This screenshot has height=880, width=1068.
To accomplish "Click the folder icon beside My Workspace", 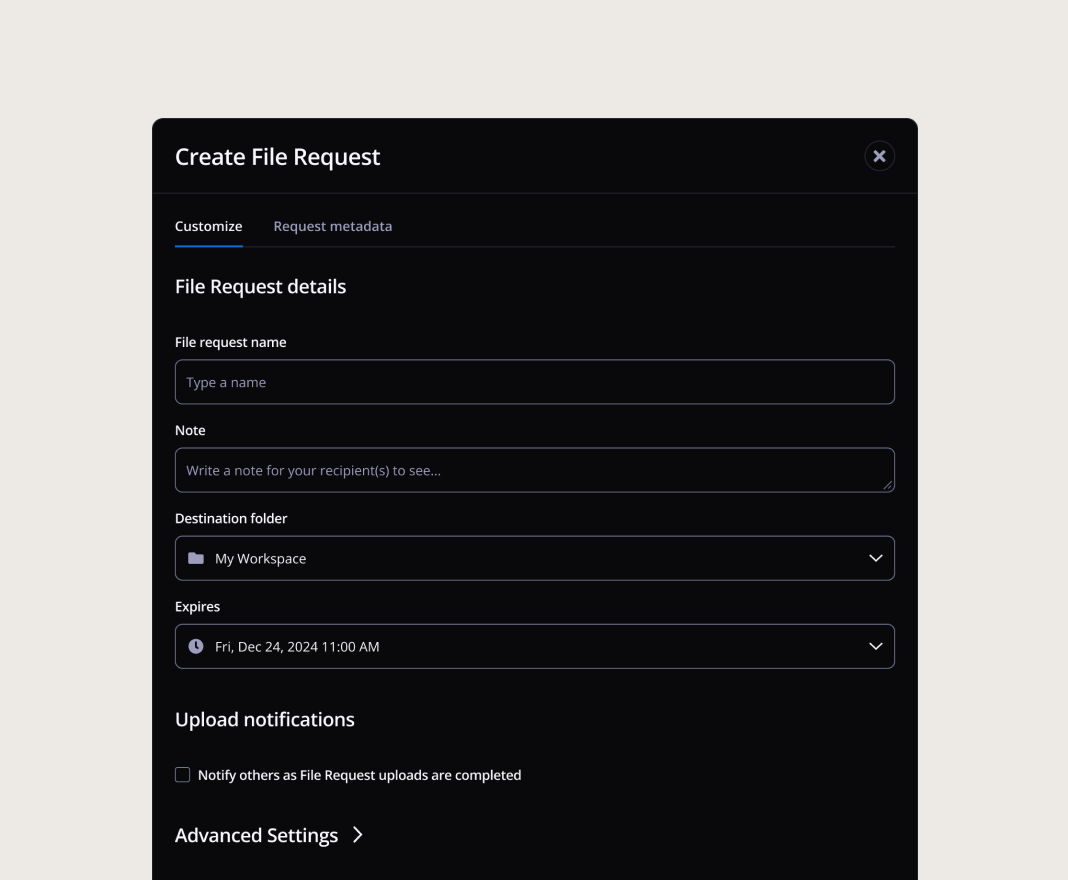I will pos(196,559).
